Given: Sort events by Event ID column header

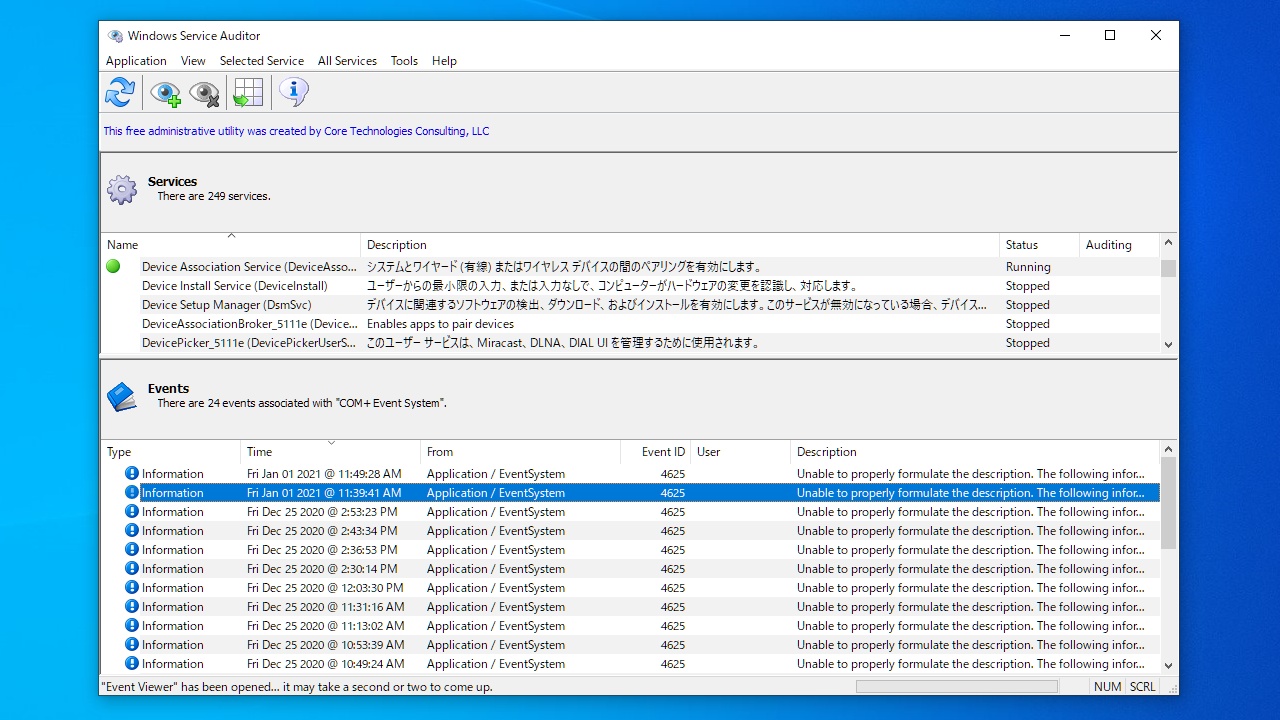Looking at the screenshot, I should (x=655, y=452).
